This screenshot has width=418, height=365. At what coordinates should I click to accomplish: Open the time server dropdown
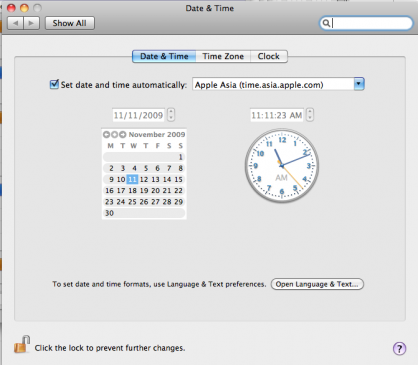(359, 84)
